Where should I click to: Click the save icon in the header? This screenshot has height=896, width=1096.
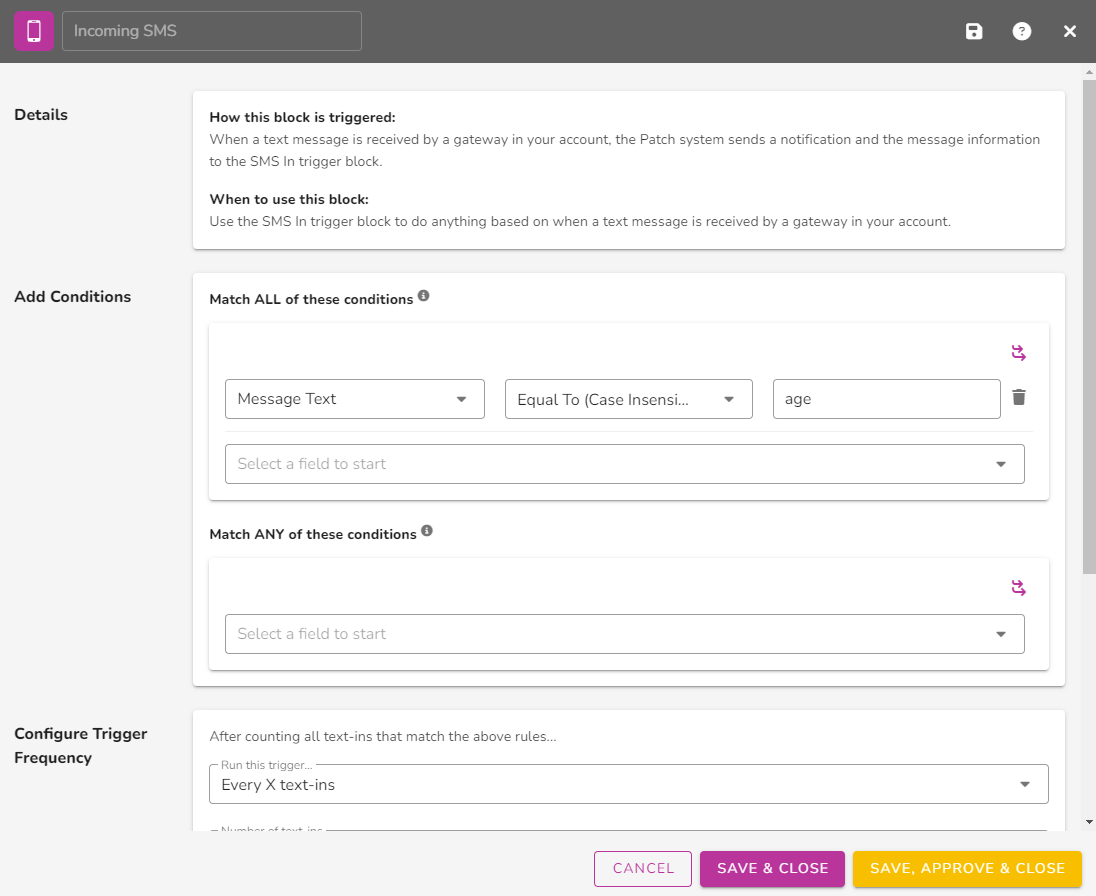[973, 31]
